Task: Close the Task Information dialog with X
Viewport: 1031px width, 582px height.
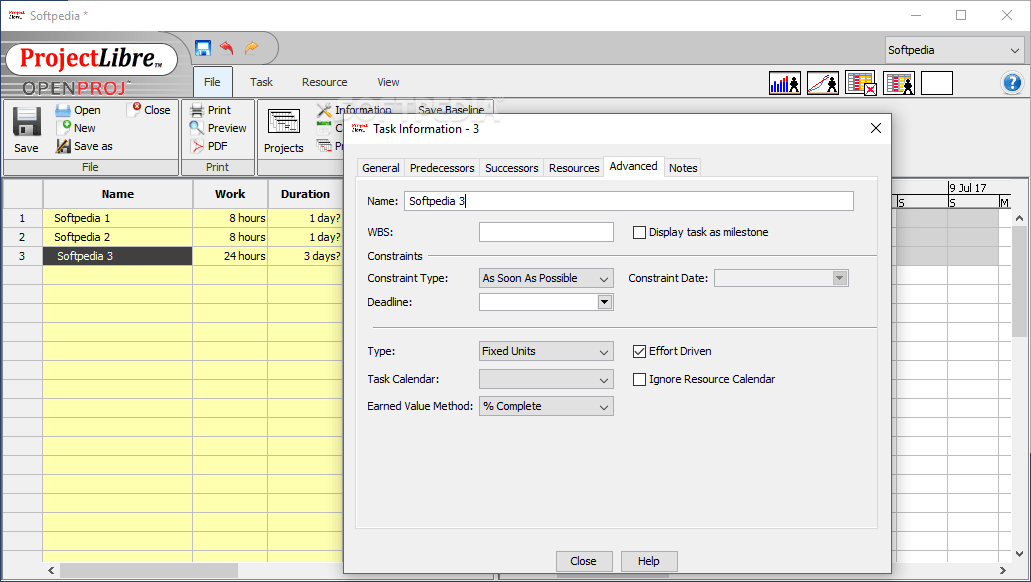Action: 876,128
